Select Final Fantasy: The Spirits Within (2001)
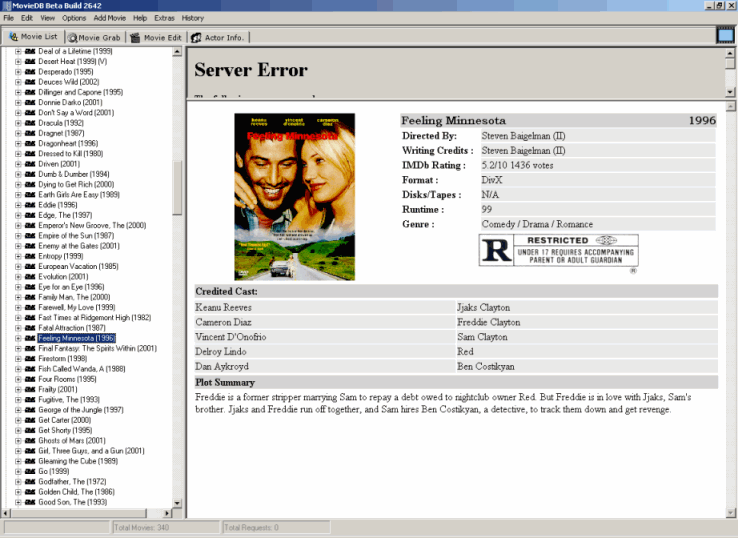This screenshot has height=538, width=738. tap(97, 348)
